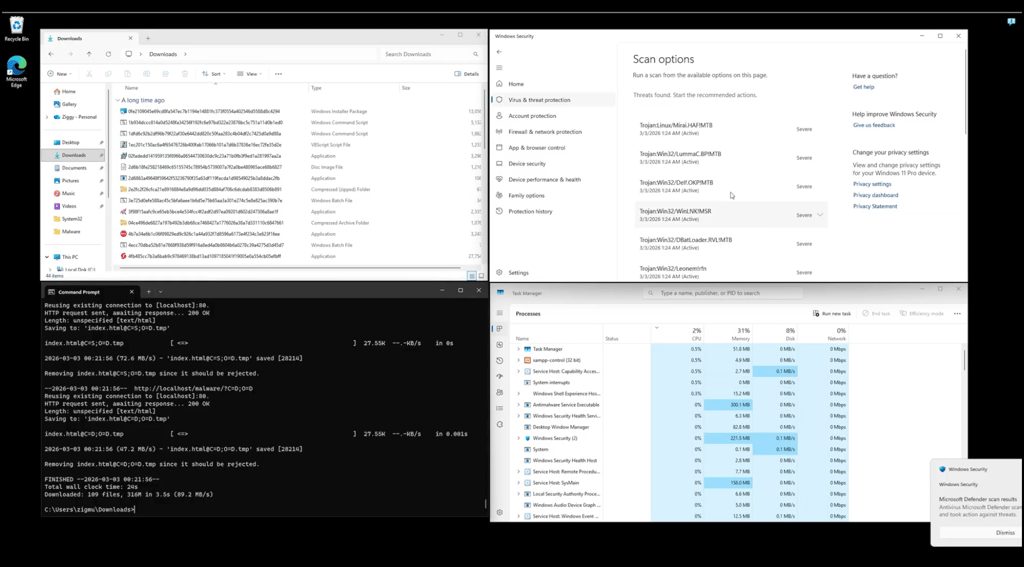Expand Ziggy - Personal in navigation pane
The height and width of the screenshot is (567, 1024).
47,117
